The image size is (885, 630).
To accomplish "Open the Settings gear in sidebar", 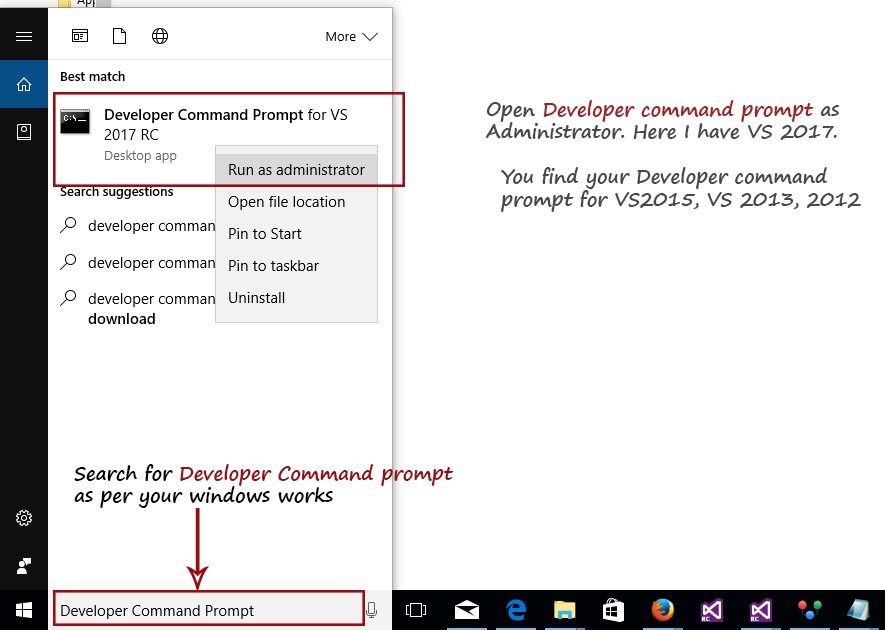I will 24,518.
